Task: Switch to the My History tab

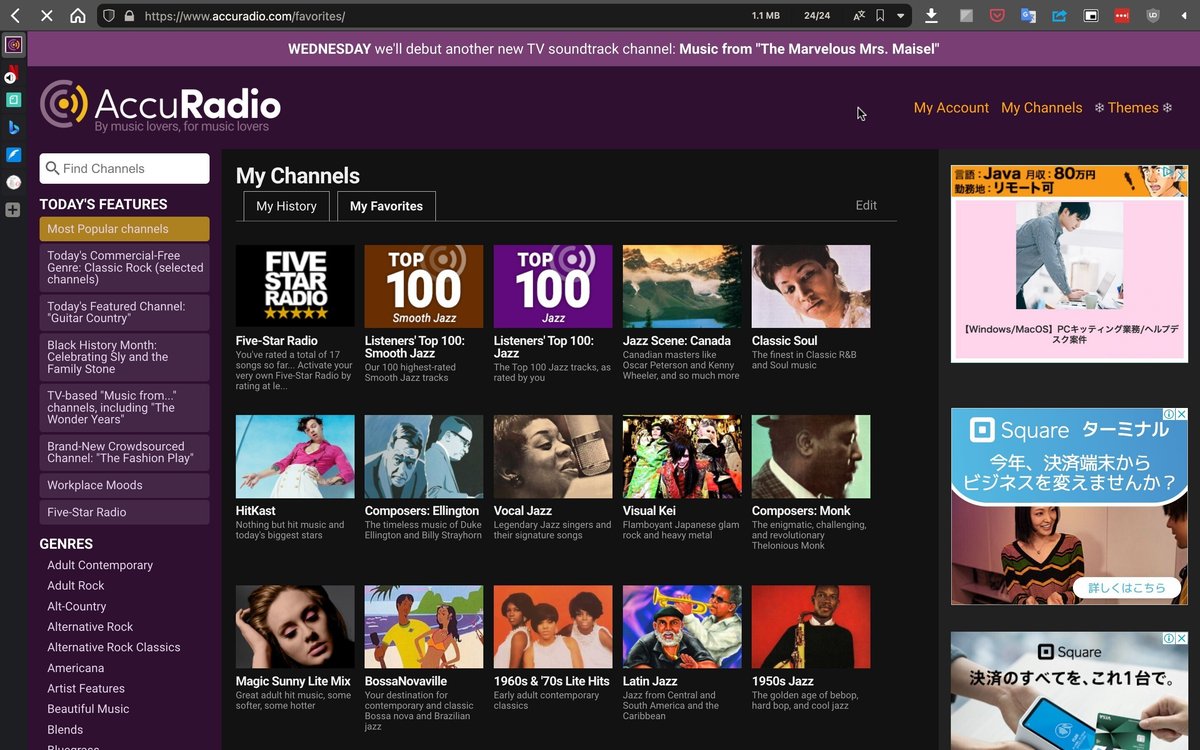Action: pos(286,206)
